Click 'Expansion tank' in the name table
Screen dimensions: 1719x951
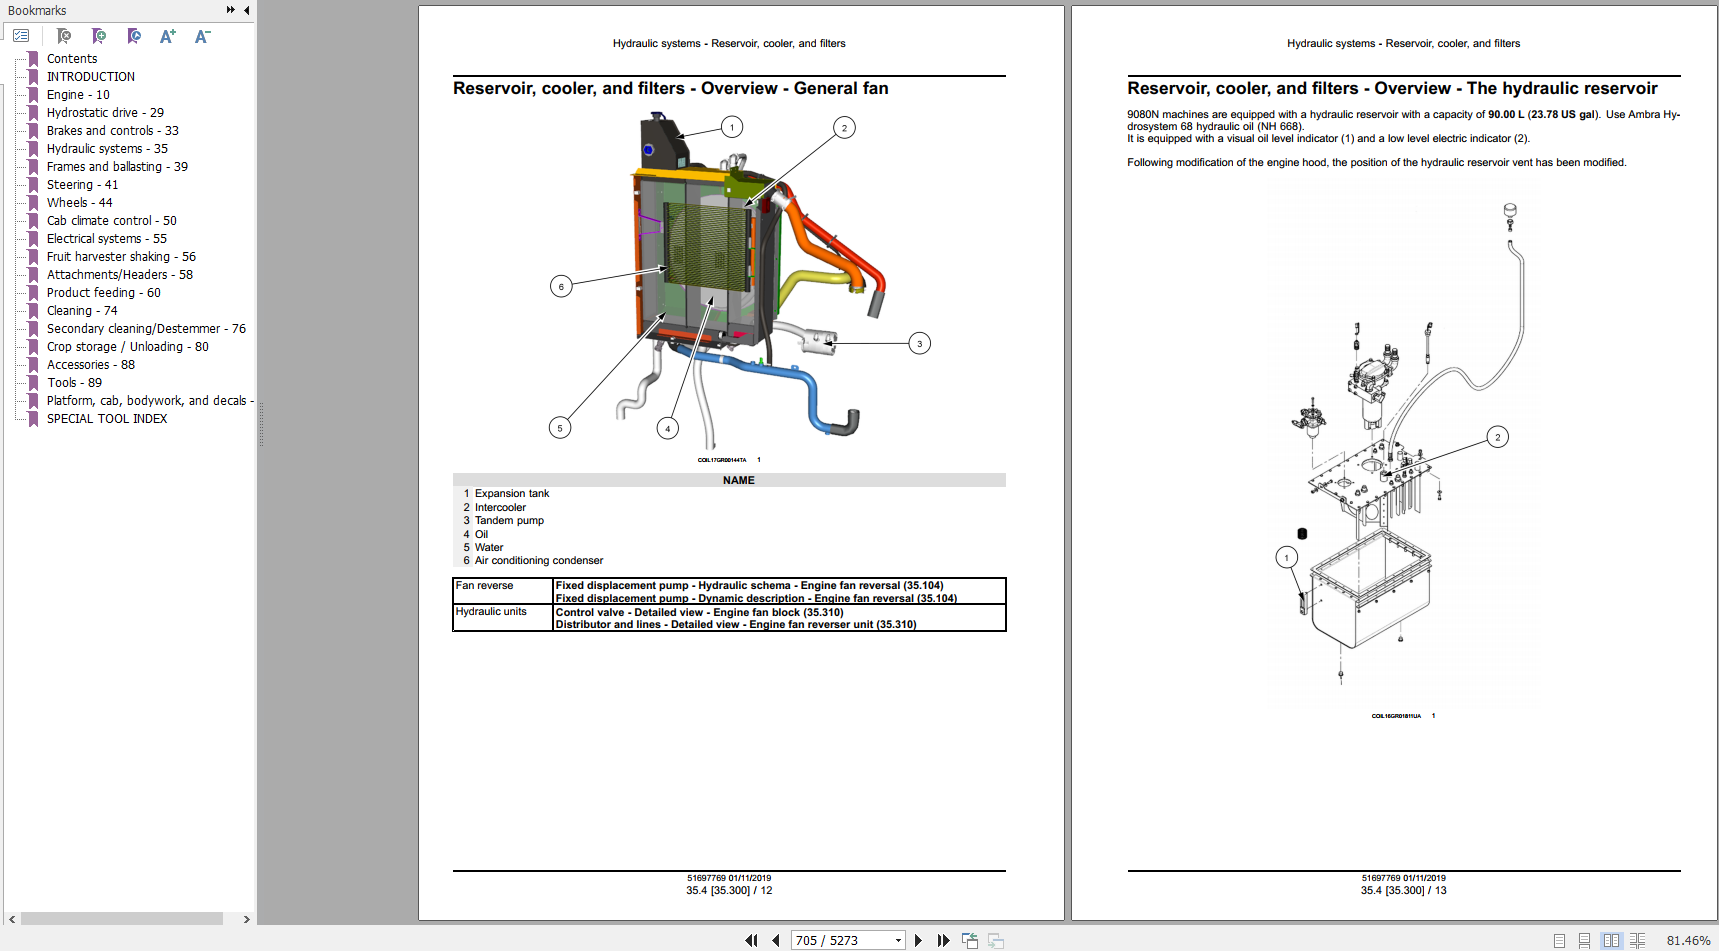tap(512, 494)
